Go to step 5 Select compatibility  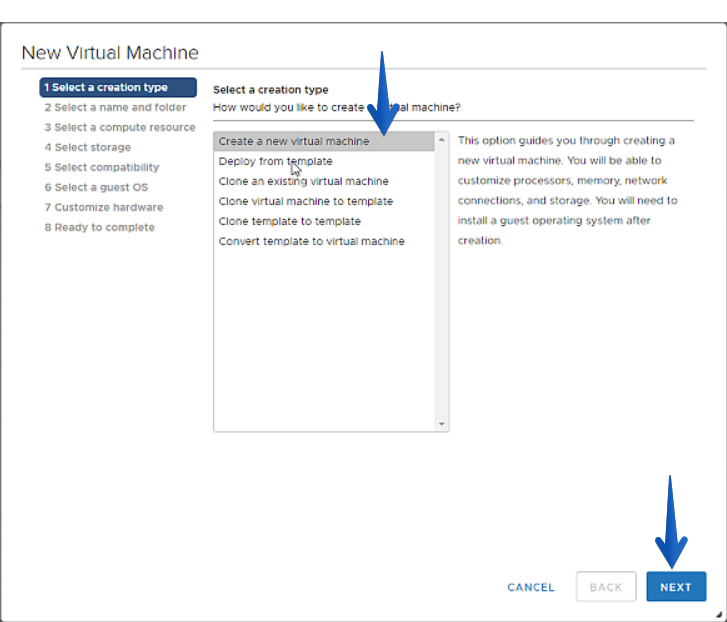(x=102, y=167)
